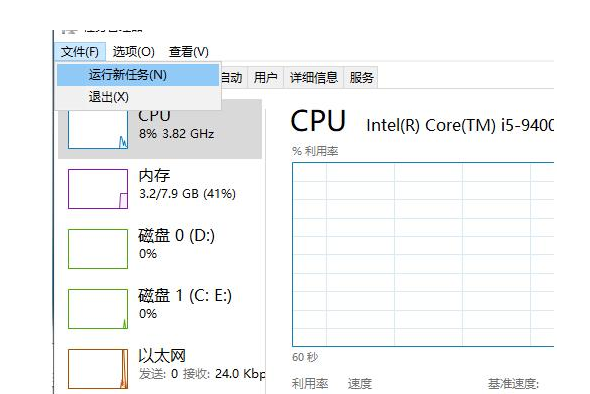Screen dimensions: 590x394
Task: Select the 磁盘 0 (D:) label
Action: pos(176,236)
